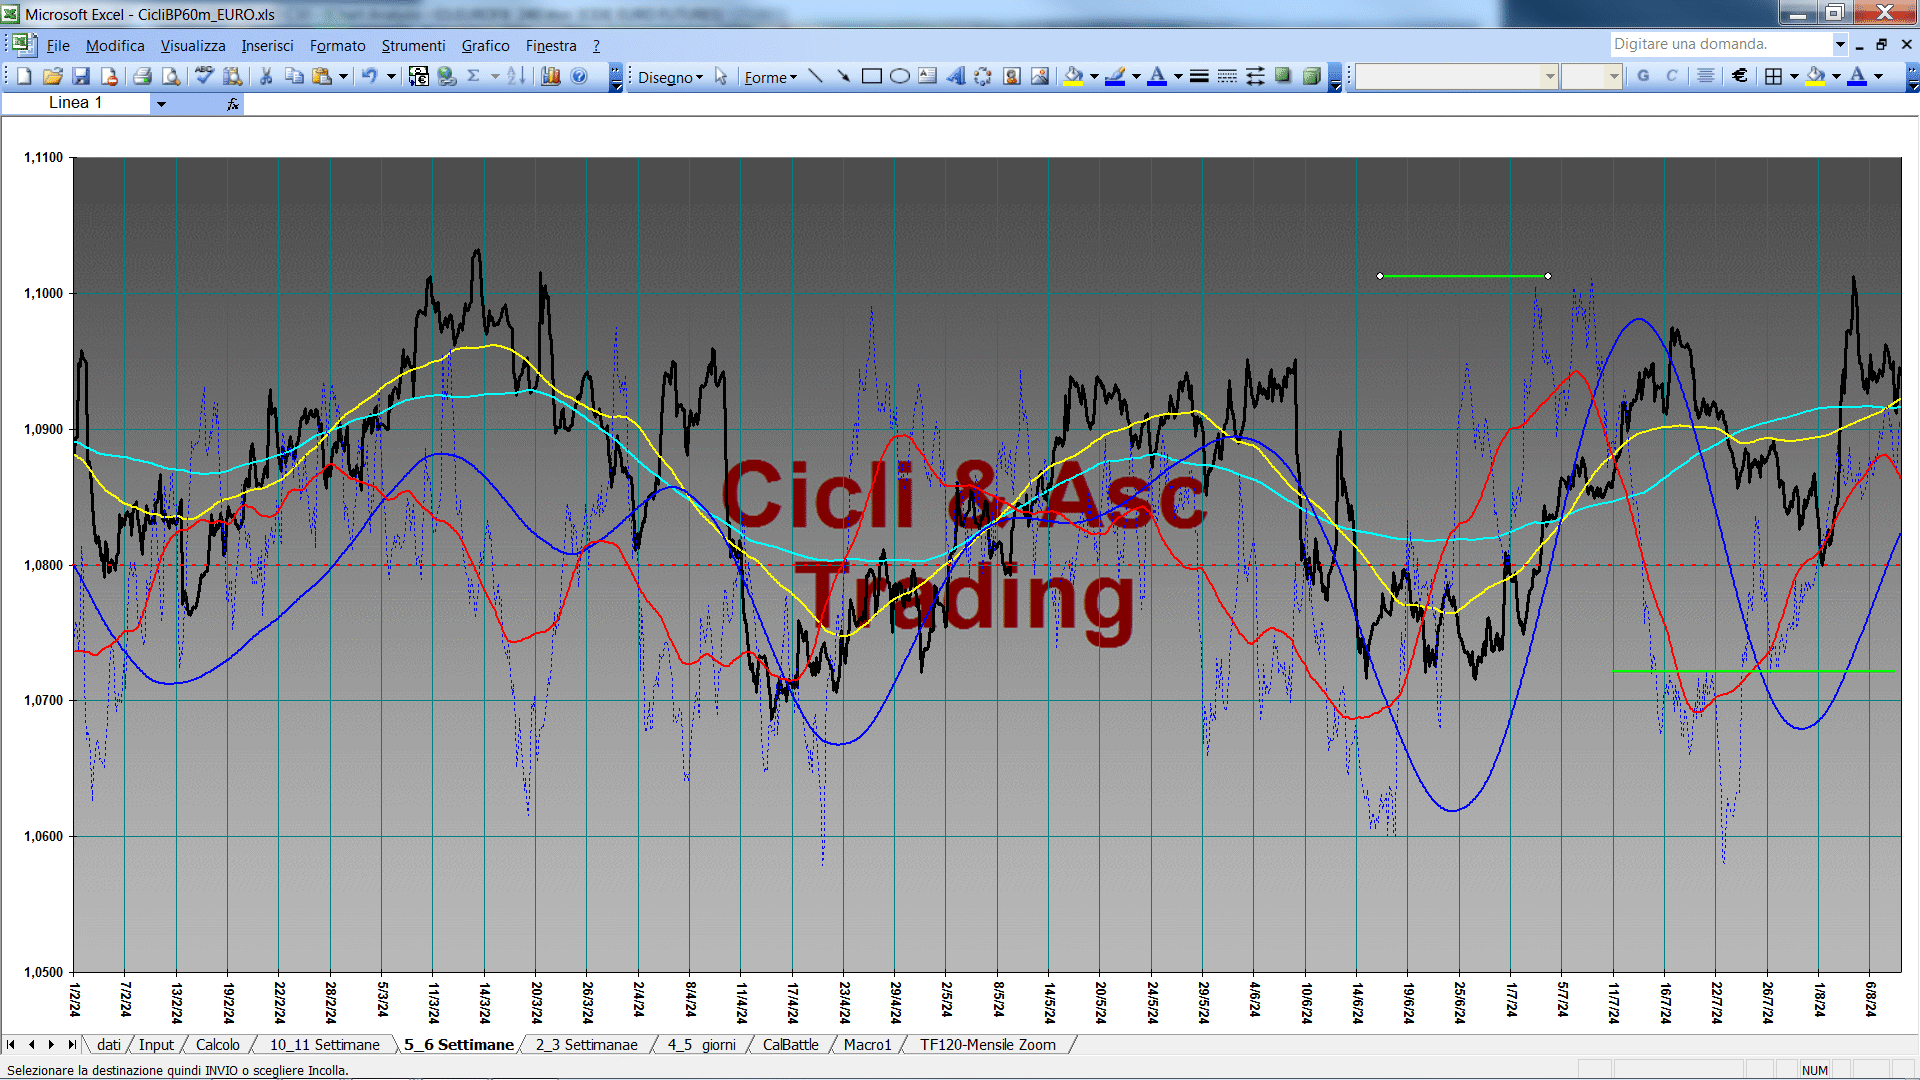
Task: Select the Rectangle drawing tool
Action: [x=871, y=76]
